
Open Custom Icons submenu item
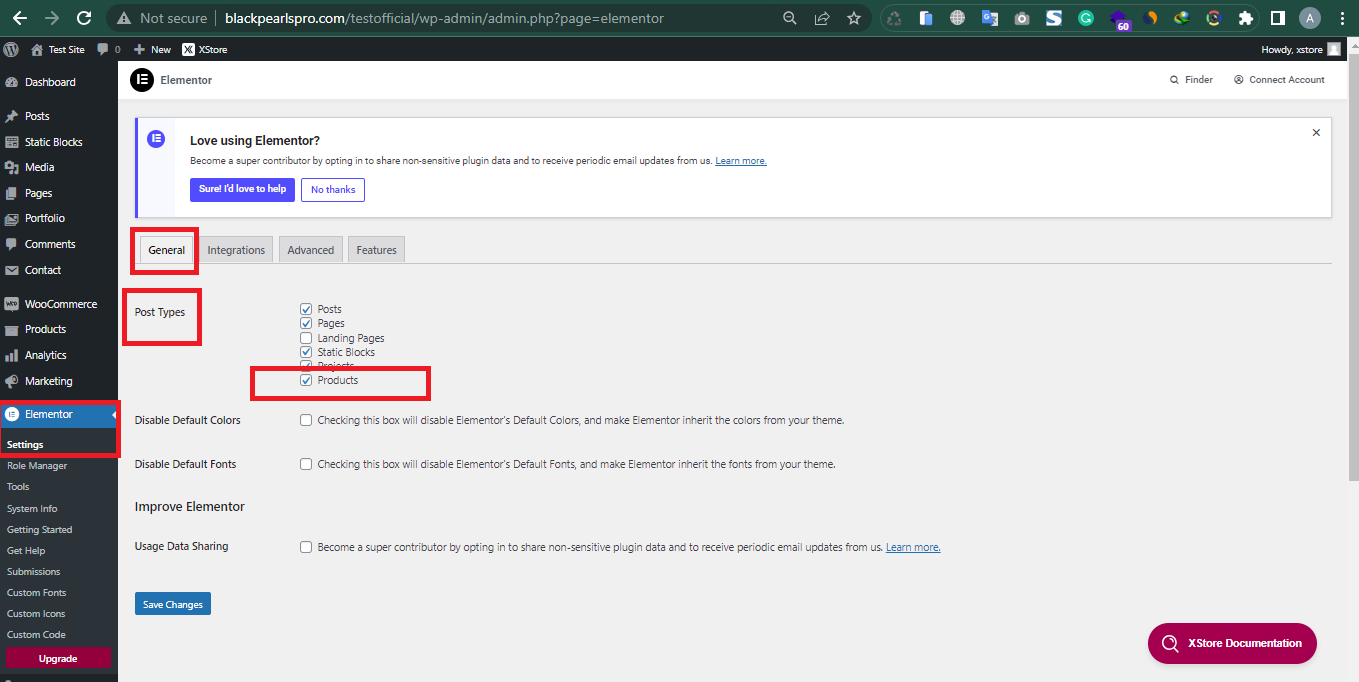(36, 613)
